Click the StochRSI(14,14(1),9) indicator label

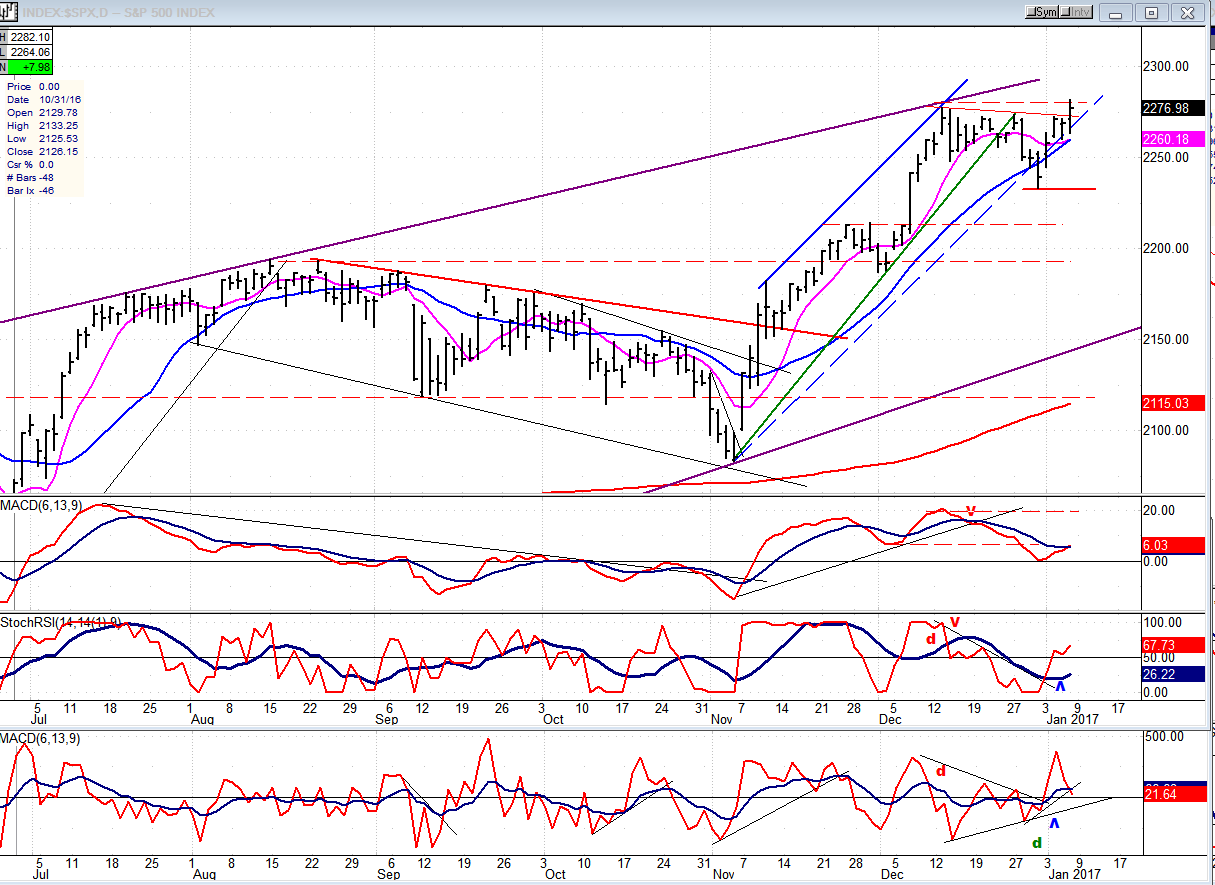click(x=61, y=622)
